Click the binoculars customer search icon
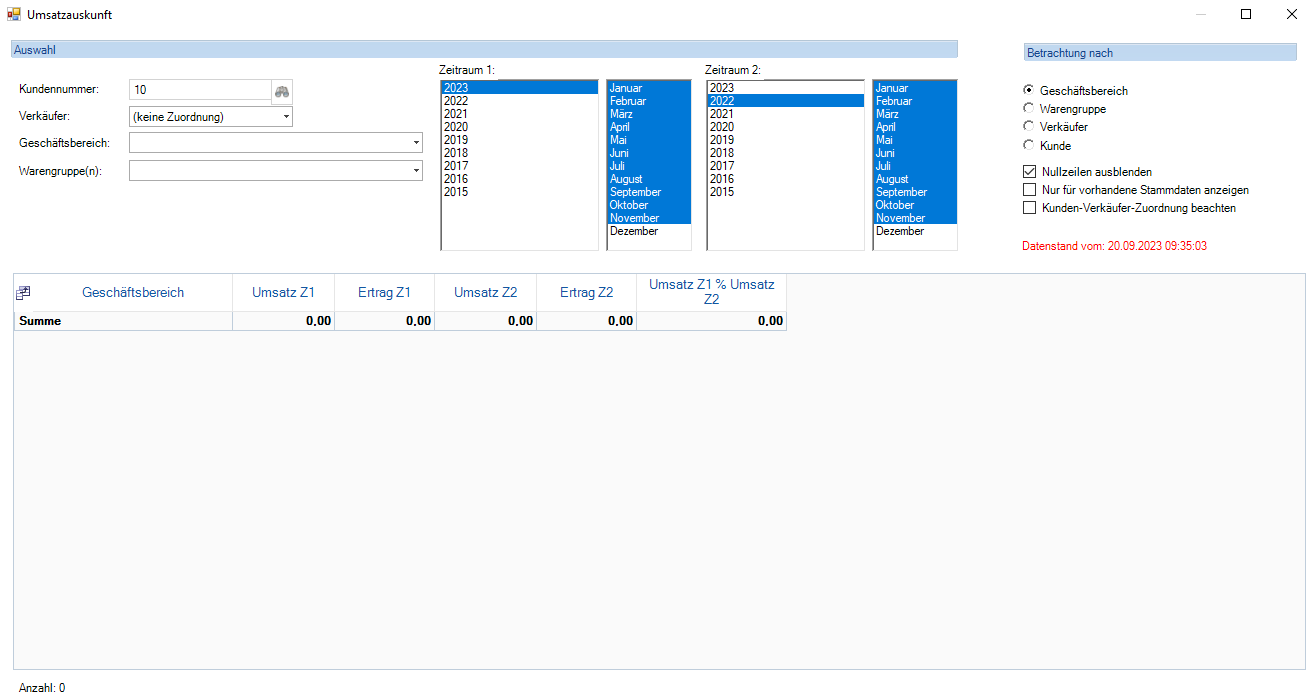Viewport: 1314px width, 696px height. point(283,91)
